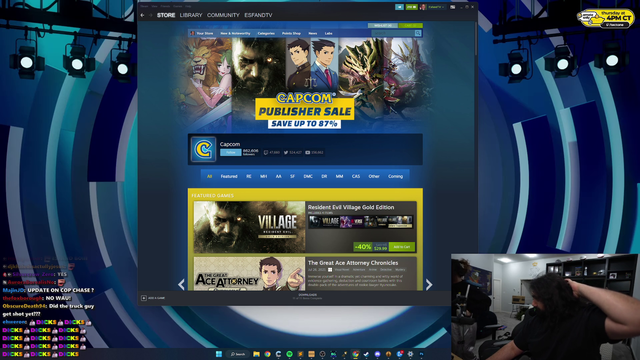Open the COMMUNITY section
This screenshot has width=640, height=360.
[223, 15]
